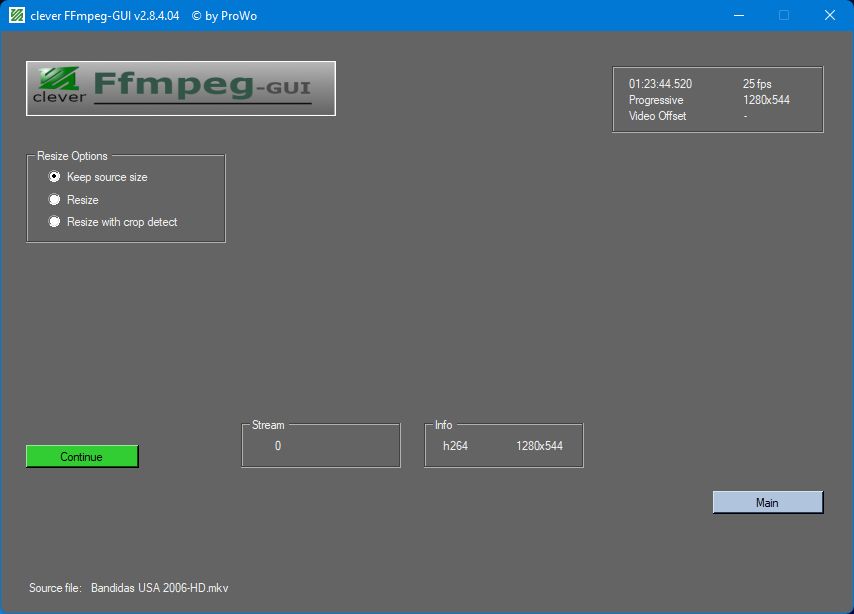The width and height of the screenshot is (854, 614).
Task: Enable Resize with crop detect
Action: pyautogui.click(x=113, y=222)
